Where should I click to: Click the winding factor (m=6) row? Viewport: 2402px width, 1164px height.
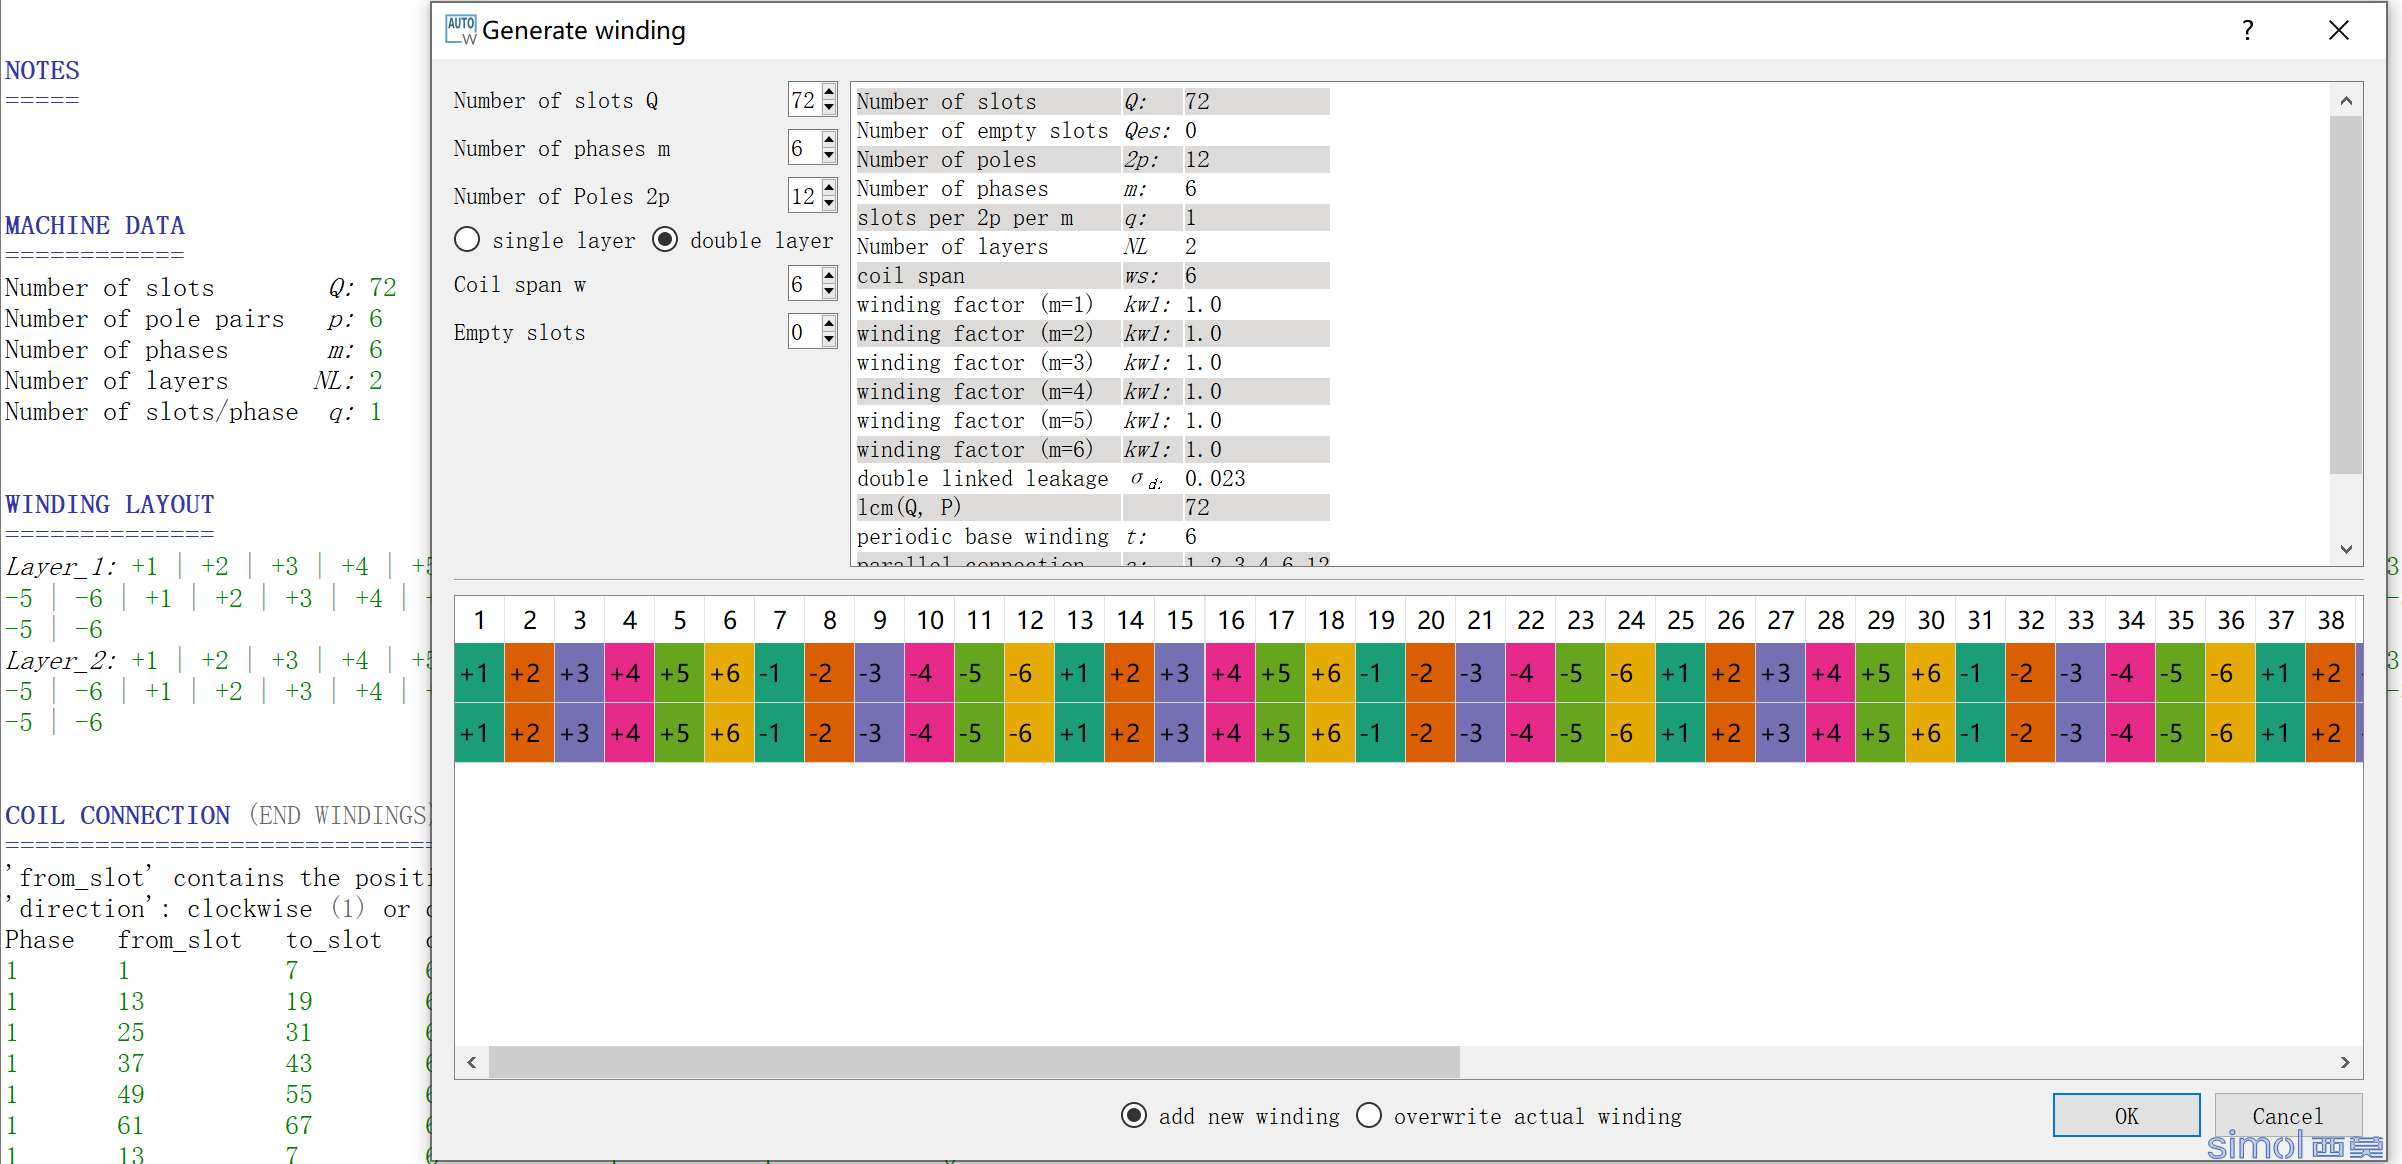(x=1092, y=449)
